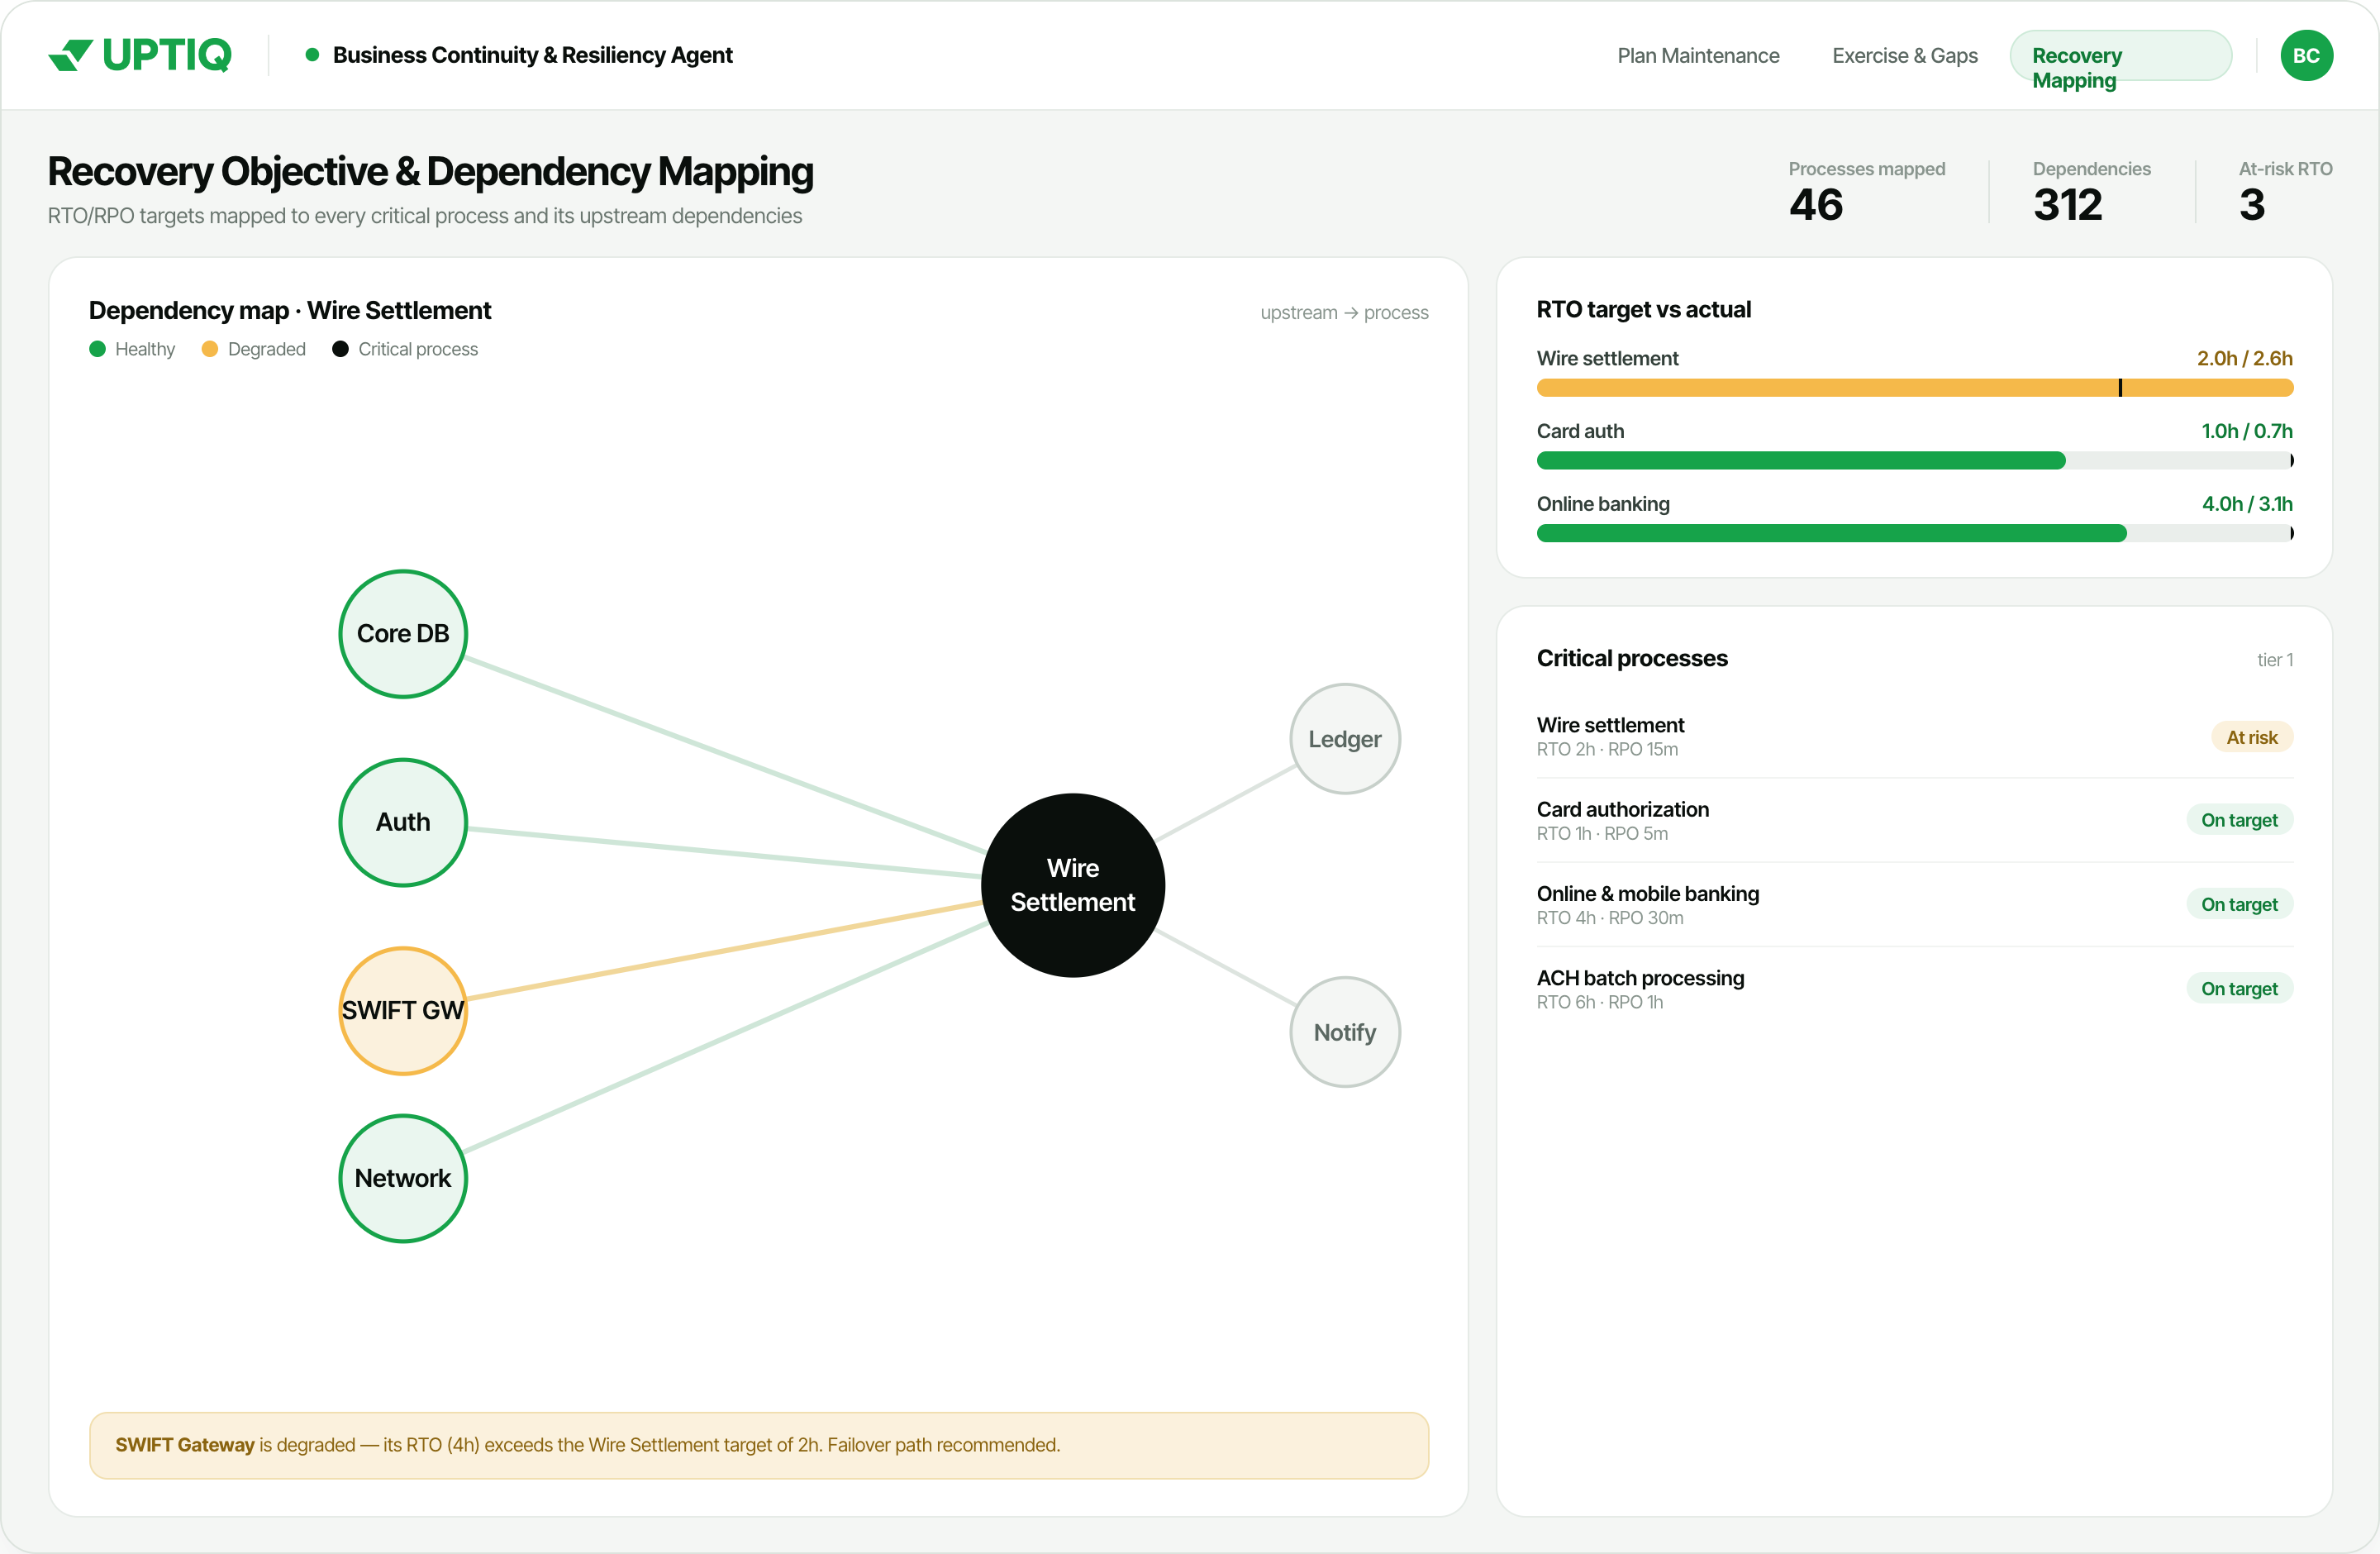The width and height of the screenshot is (2380, 1554).
Task: Open the BC user avatar
Action: click(x=2306, y=55)
